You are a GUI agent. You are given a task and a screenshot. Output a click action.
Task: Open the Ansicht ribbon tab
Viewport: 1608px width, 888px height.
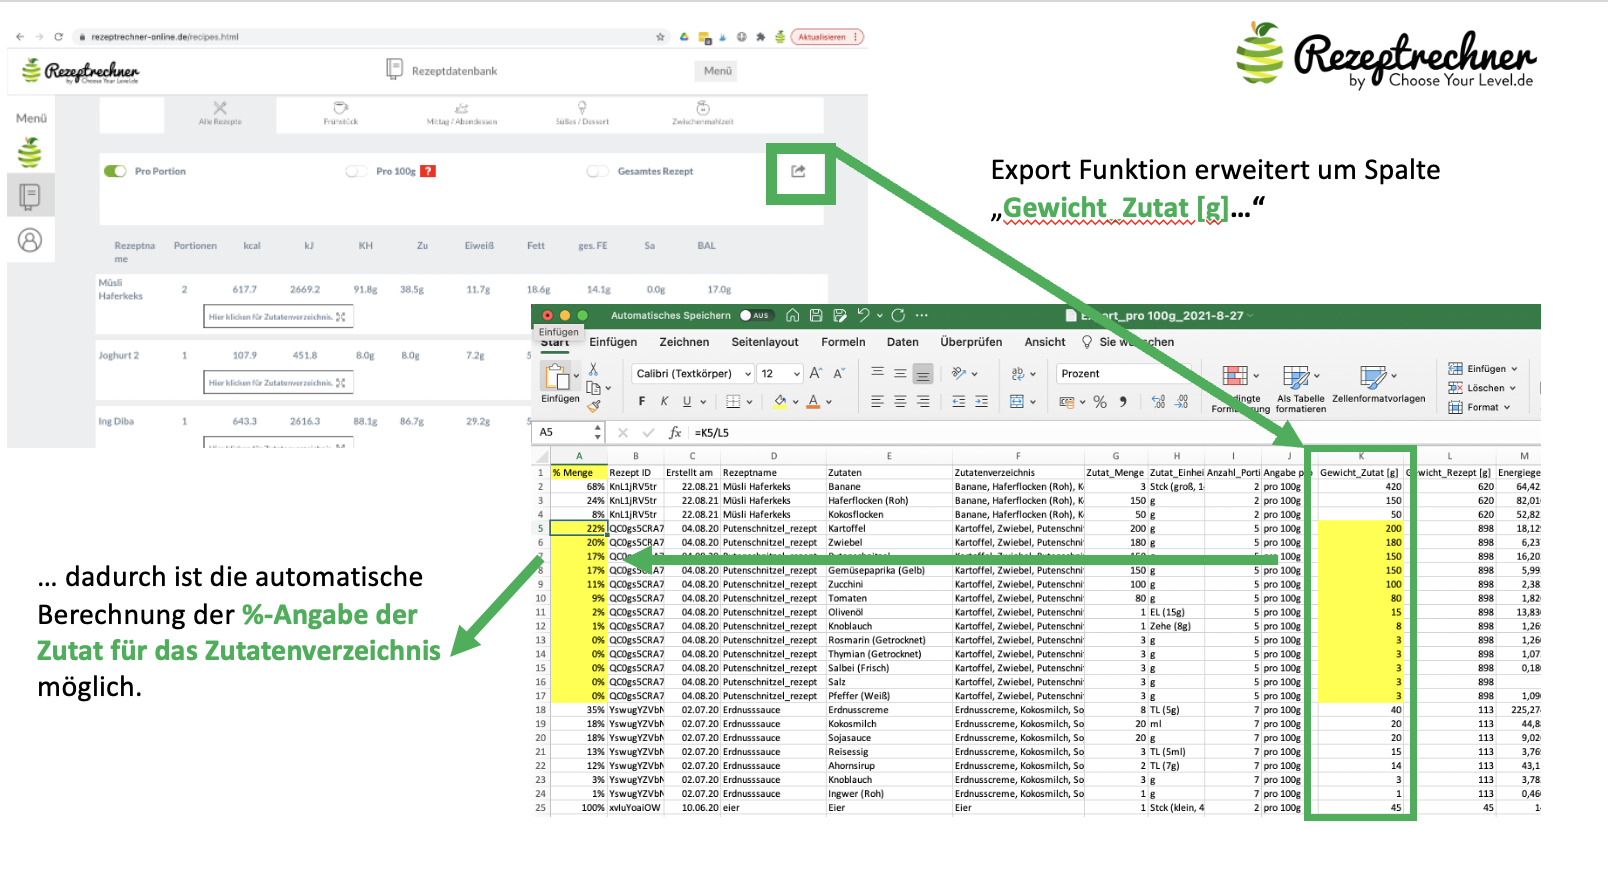(x=1045, y=342)
